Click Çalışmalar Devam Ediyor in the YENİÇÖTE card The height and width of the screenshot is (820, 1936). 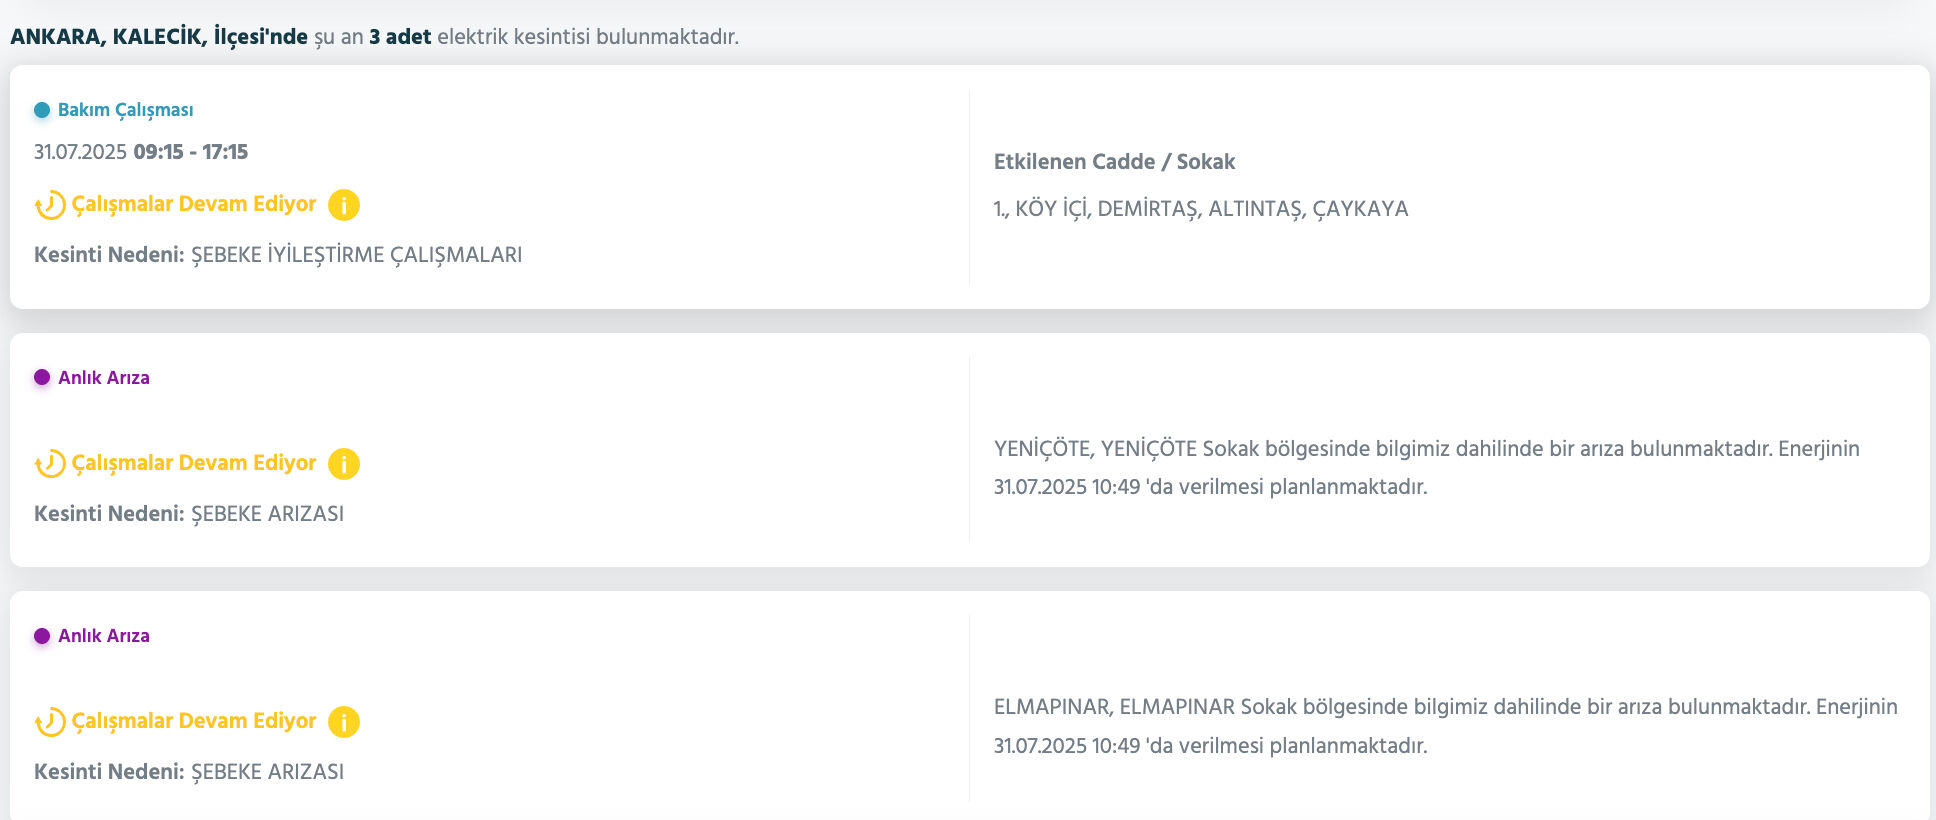point(194,463)
